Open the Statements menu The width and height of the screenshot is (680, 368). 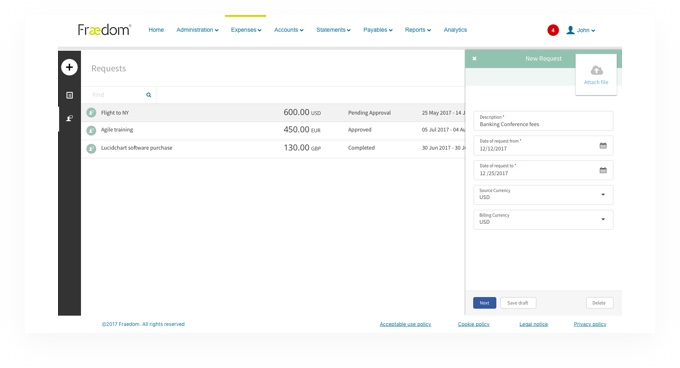click(333, 30)
